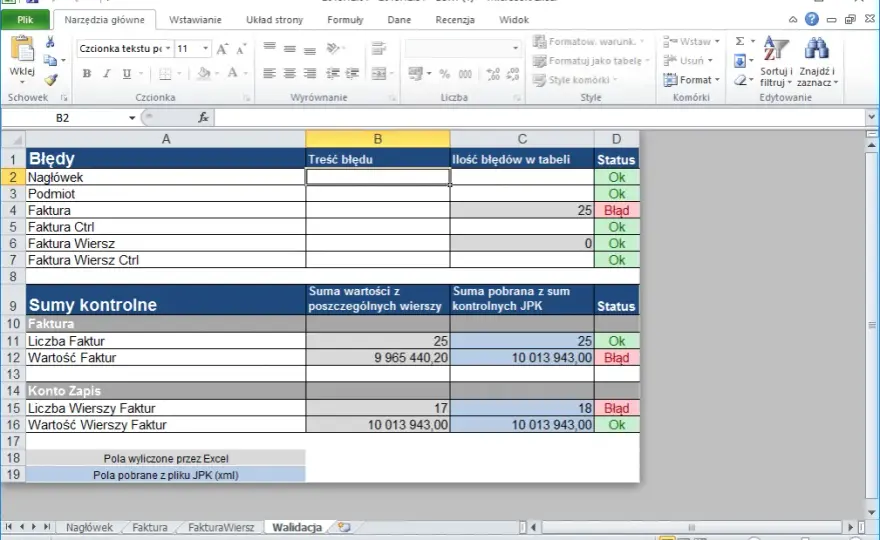The width and height of the screenshot is (880, 540).
Task: Switch to the Układ strony tab
Action: (x=274, y=20)
